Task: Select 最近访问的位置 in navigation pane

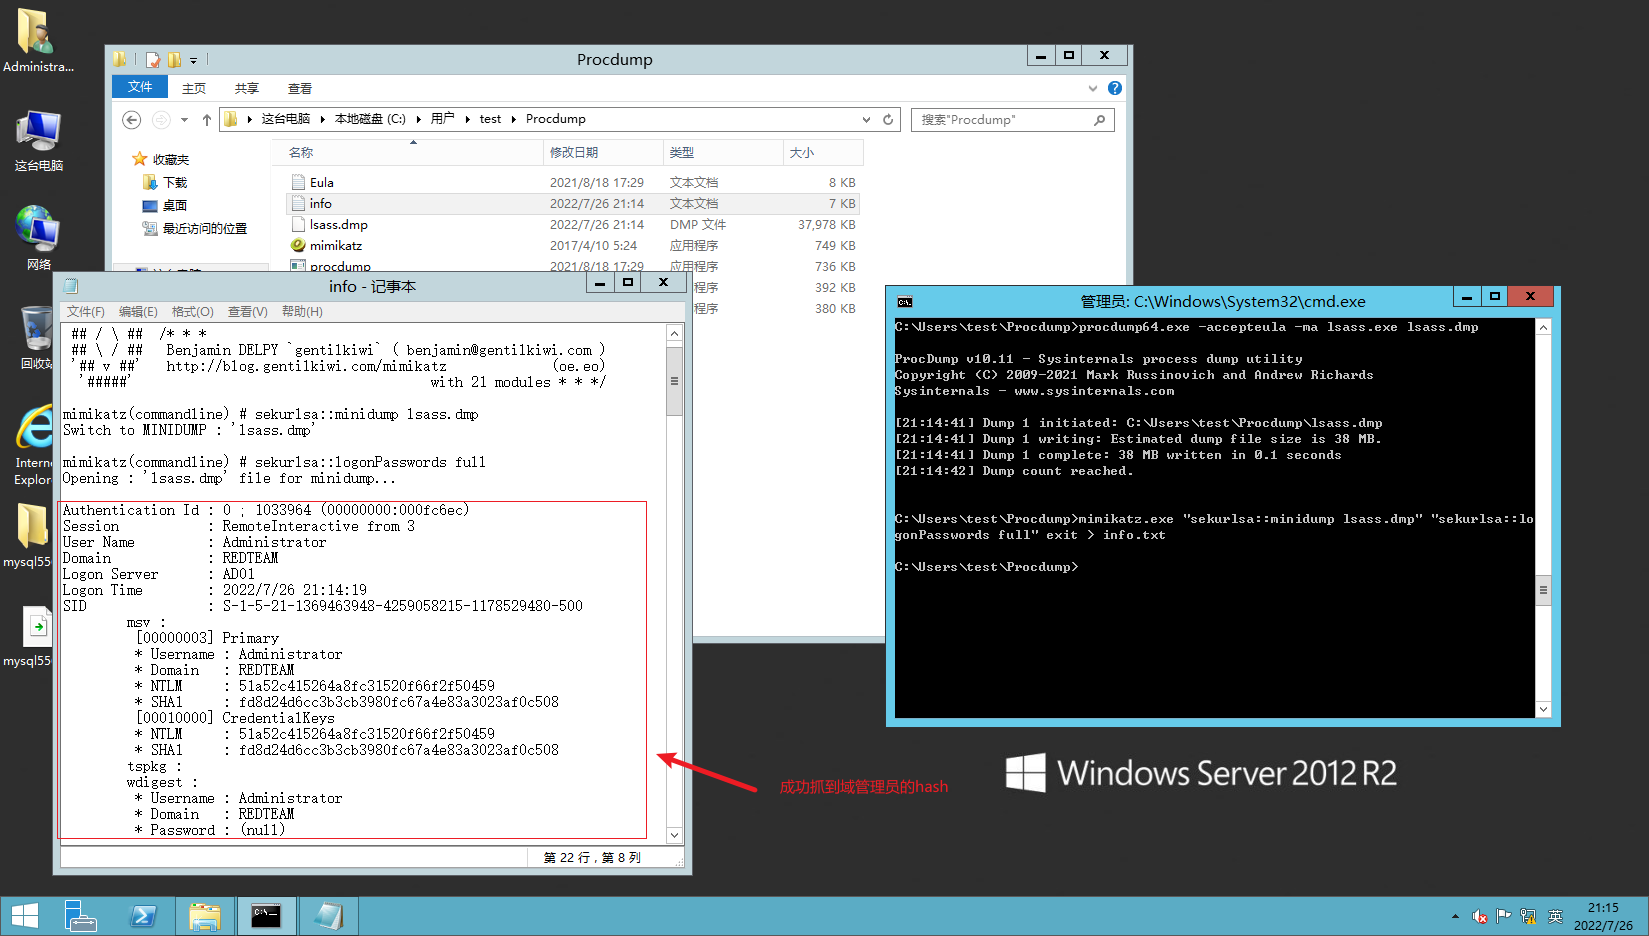Action: tap(195, 228)
